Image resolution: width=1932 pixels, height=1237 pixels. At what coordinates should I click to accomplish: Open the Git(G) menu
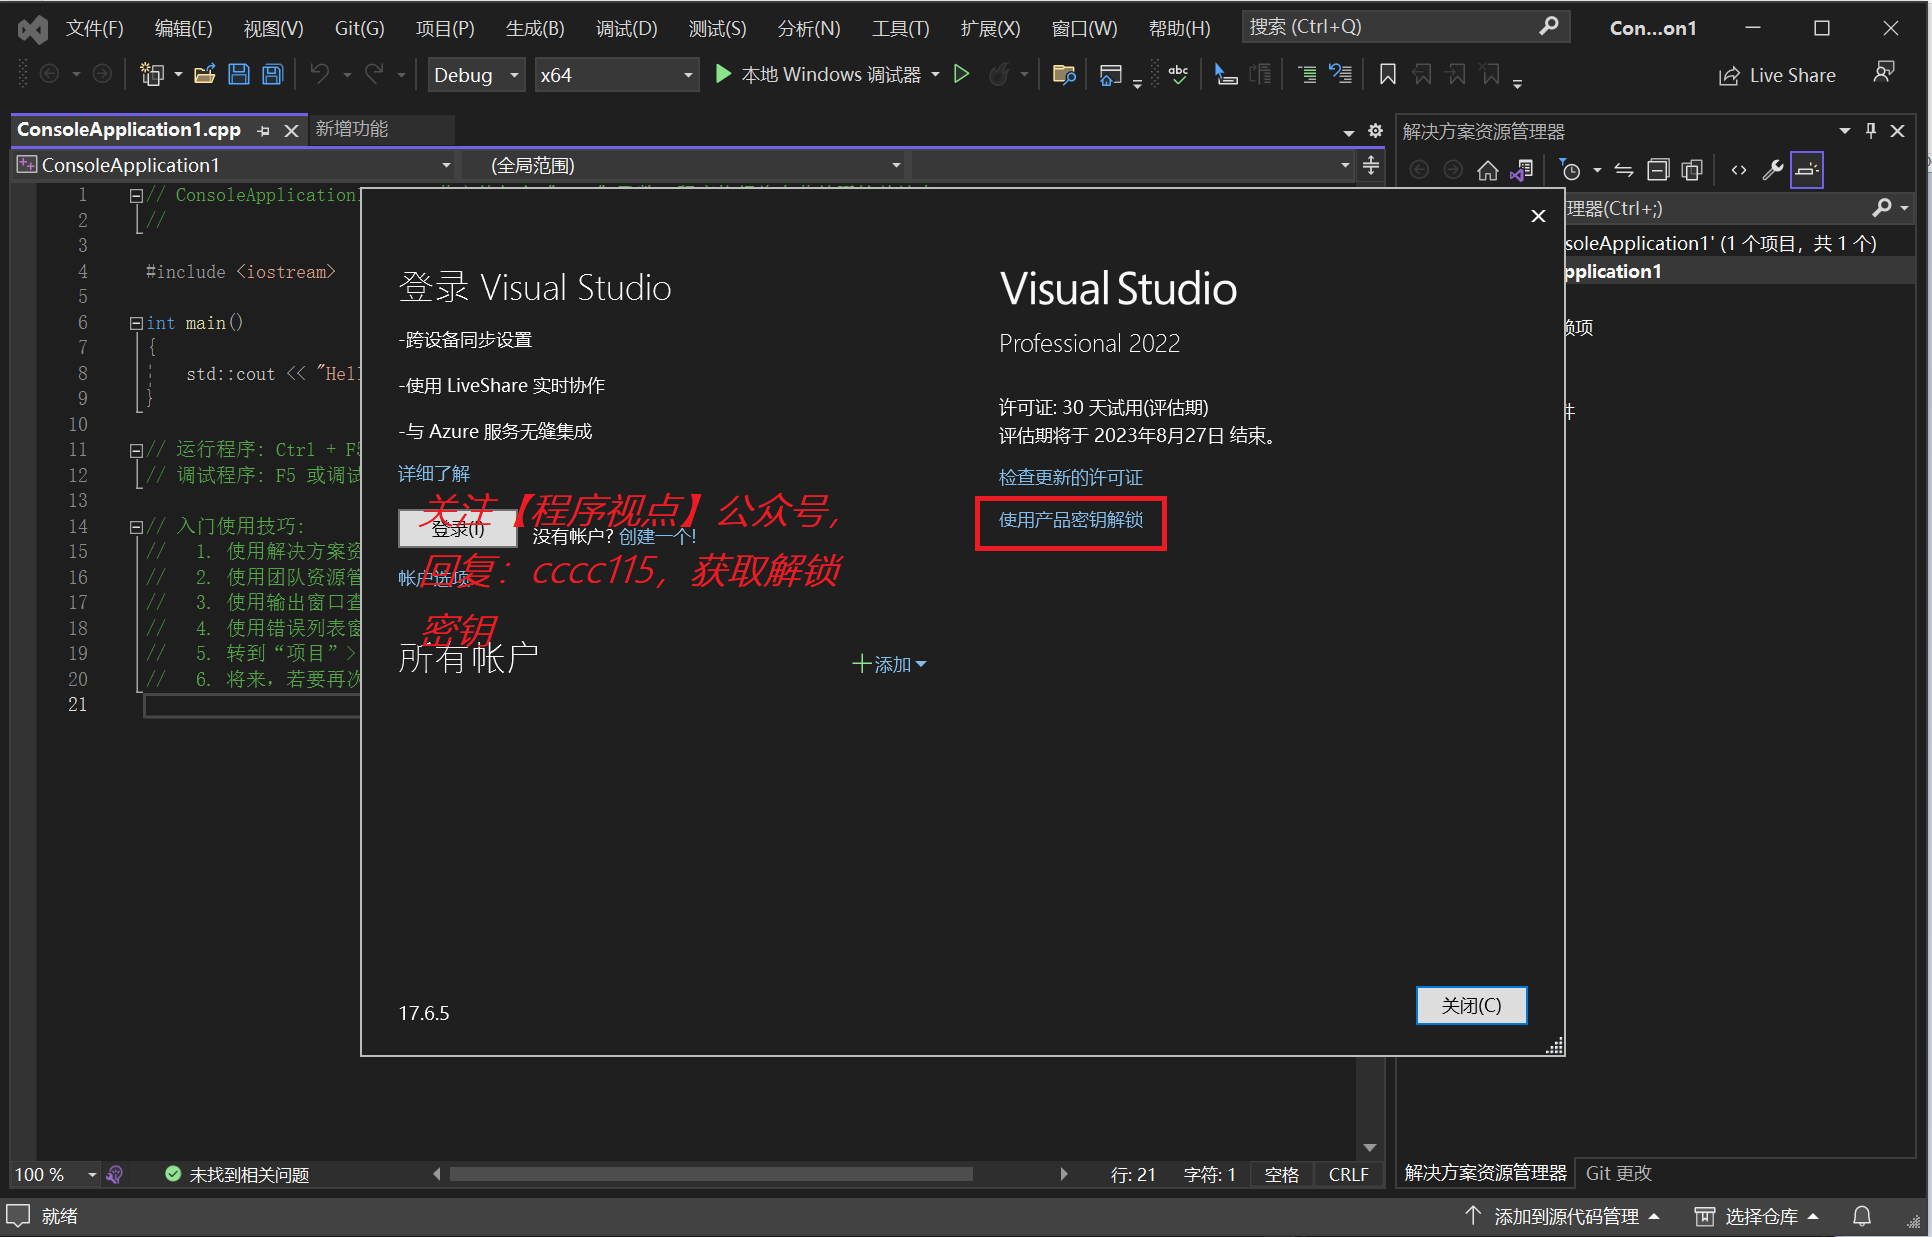coord(359,28)
